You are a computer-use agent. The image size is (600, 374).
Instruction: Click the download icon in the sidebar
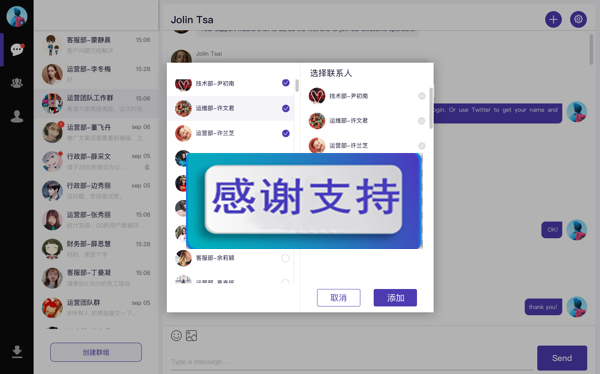[16, 351]
